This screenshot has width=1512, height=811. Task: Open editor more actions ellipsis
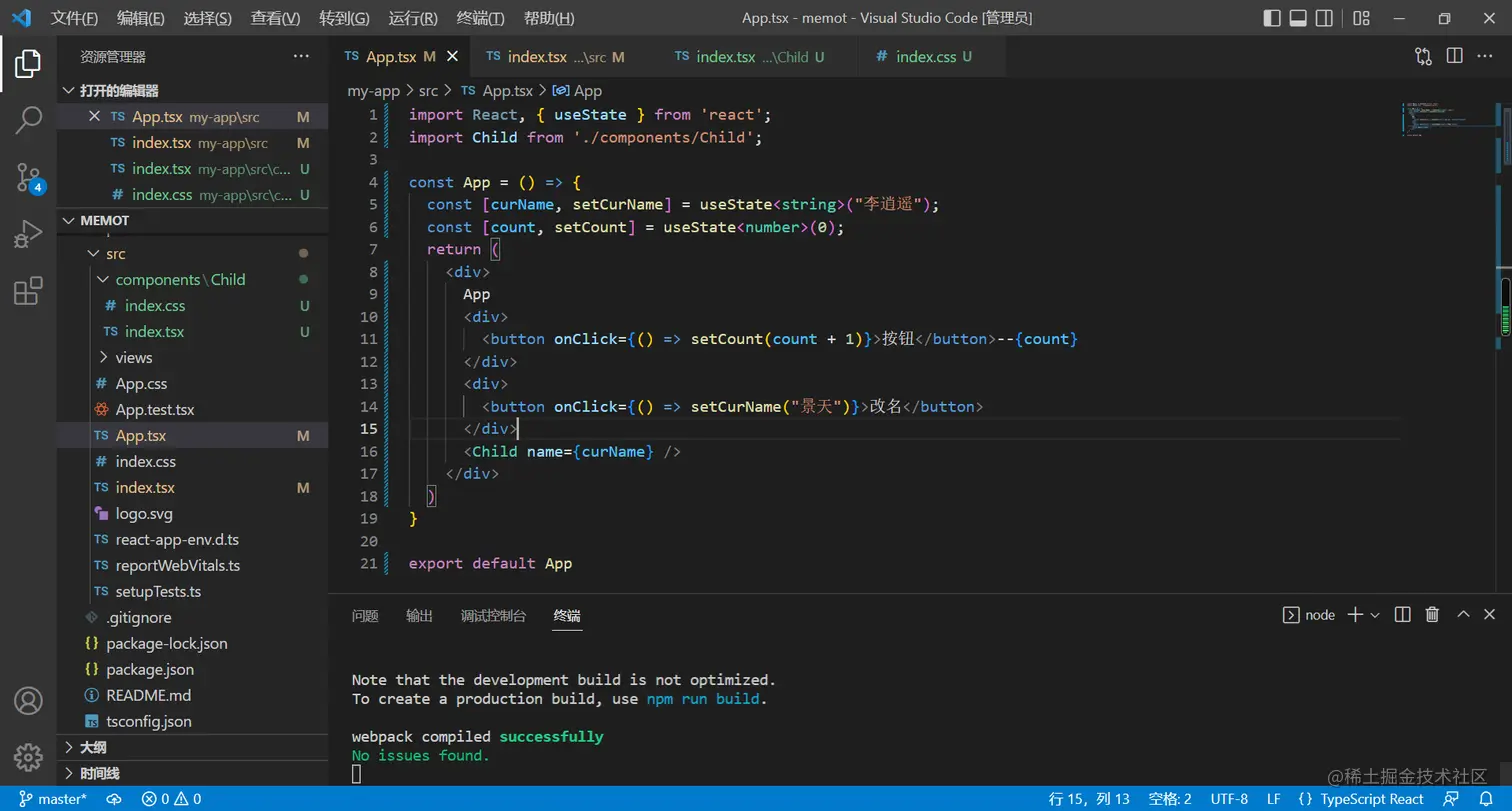(1486, 57)
